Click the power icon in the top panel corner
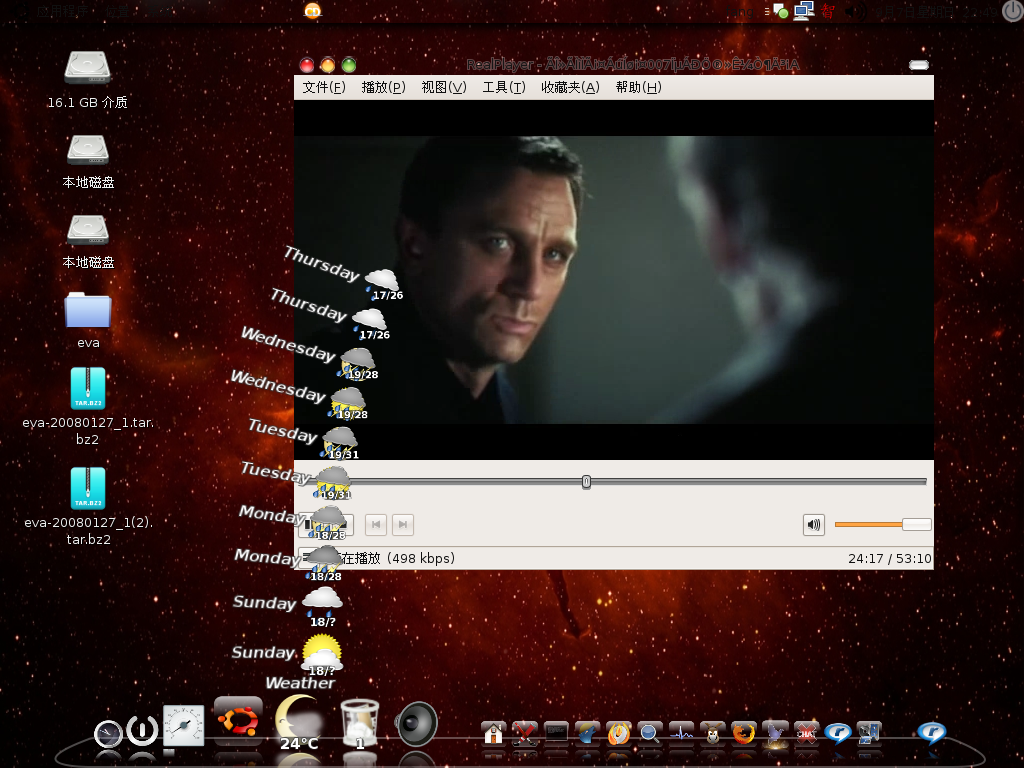 point(1013,11)
